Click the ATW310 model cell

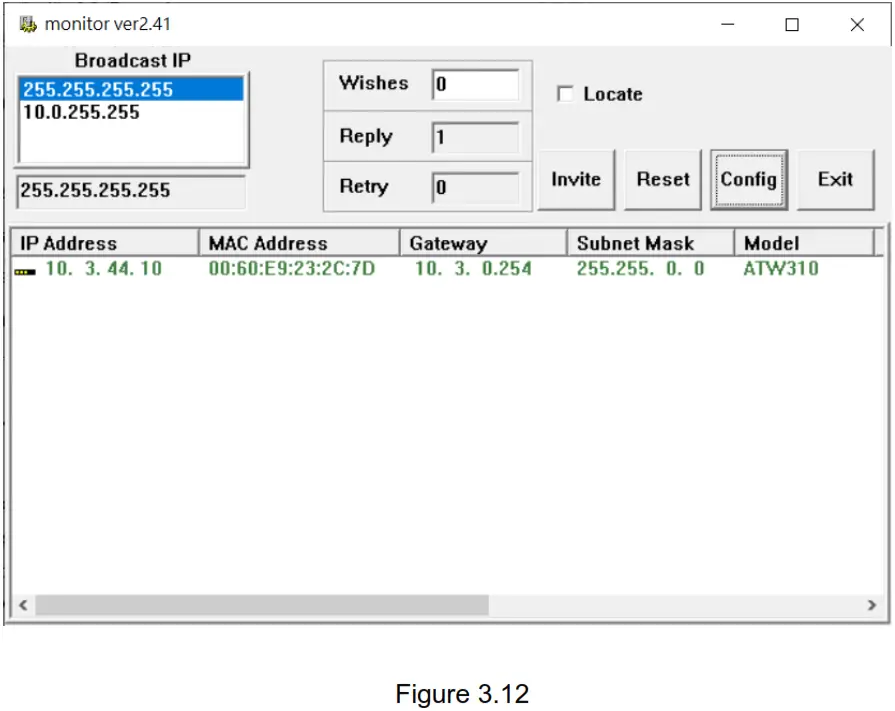click(781, 268)
